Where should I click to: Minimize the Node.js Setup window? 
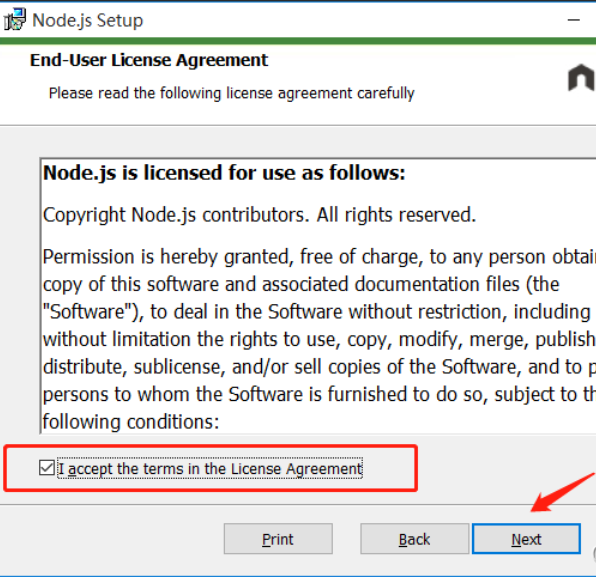[x=574, y=20]
